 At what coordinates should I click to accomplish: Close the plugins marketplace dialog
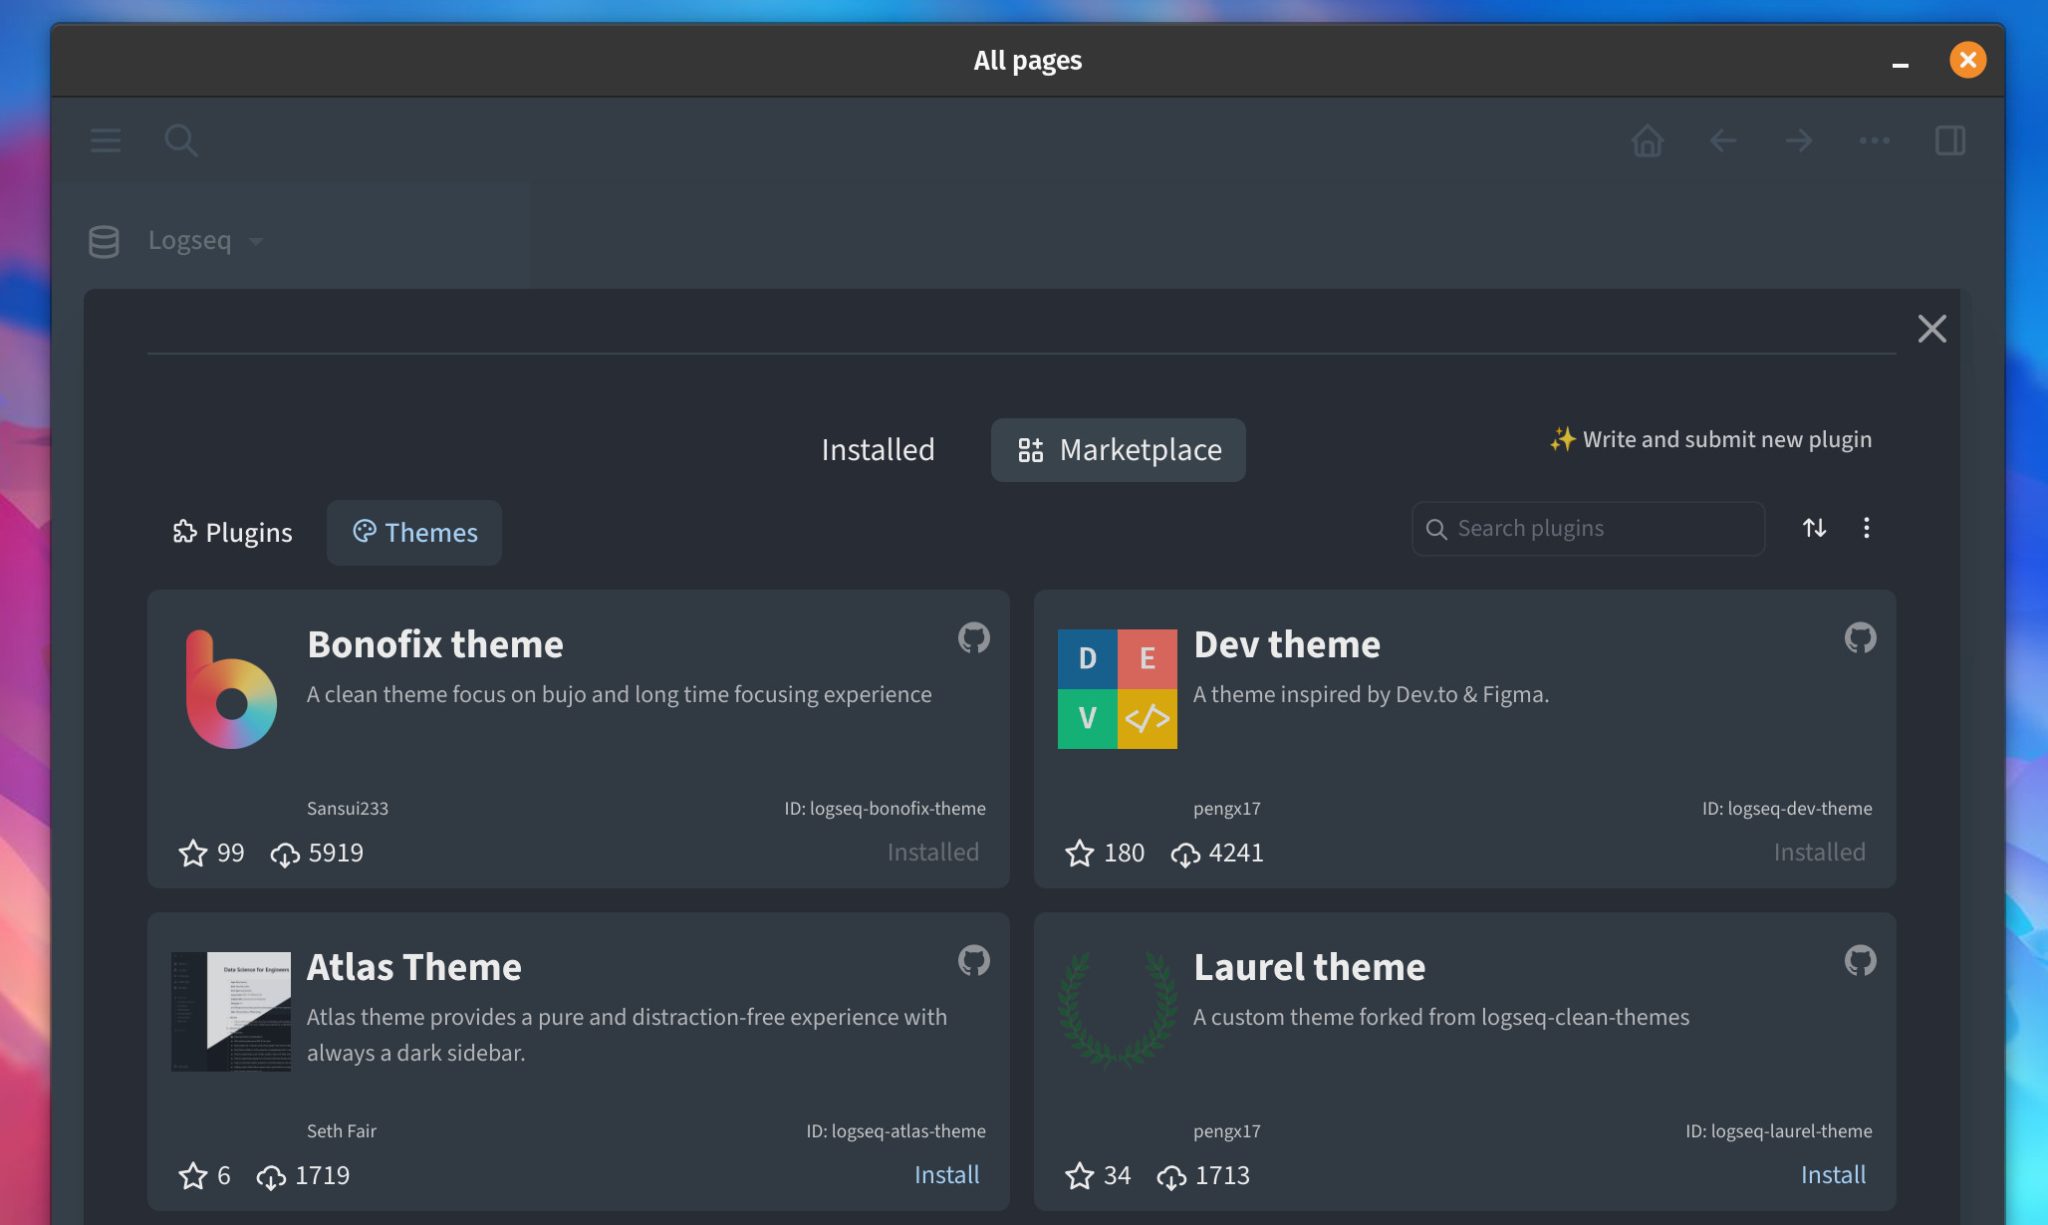(1931, 329)
